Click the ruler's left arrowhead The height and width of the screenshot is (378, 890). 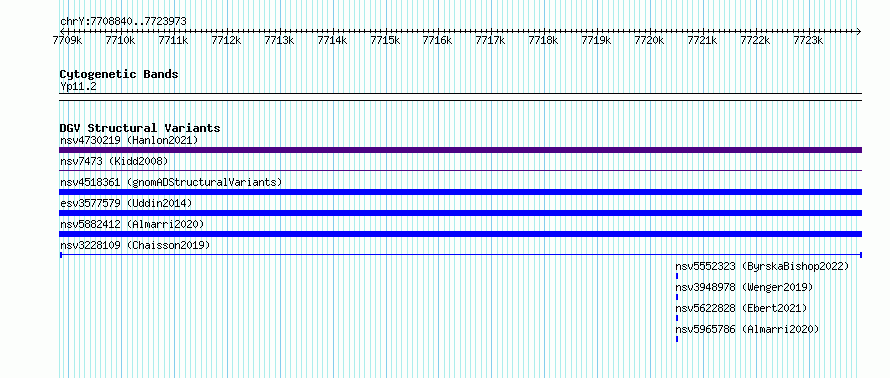[62, 31]
